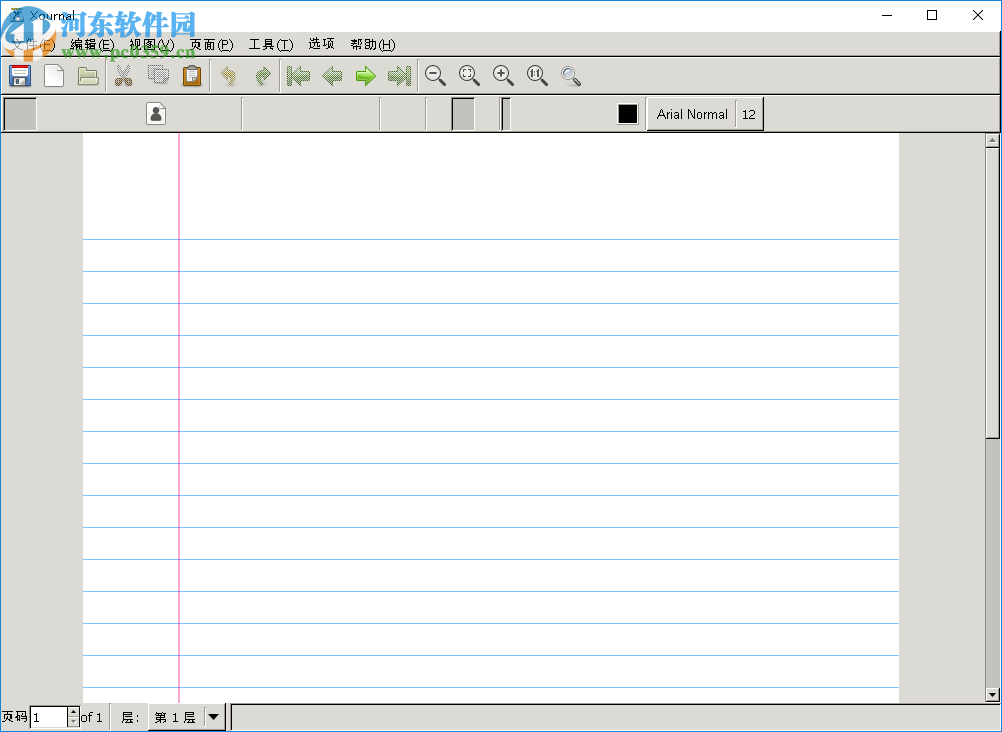Click the vertical scrollbar up arrow
Image resolution: width=1002 pixels, height=732 pixels.
992,140
